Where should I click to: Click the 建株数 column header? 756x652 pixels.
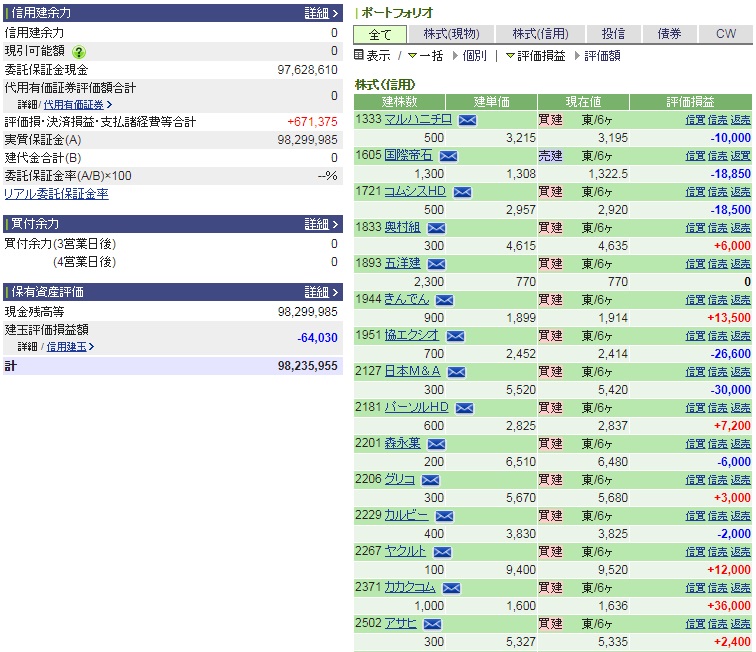point(399,102)
